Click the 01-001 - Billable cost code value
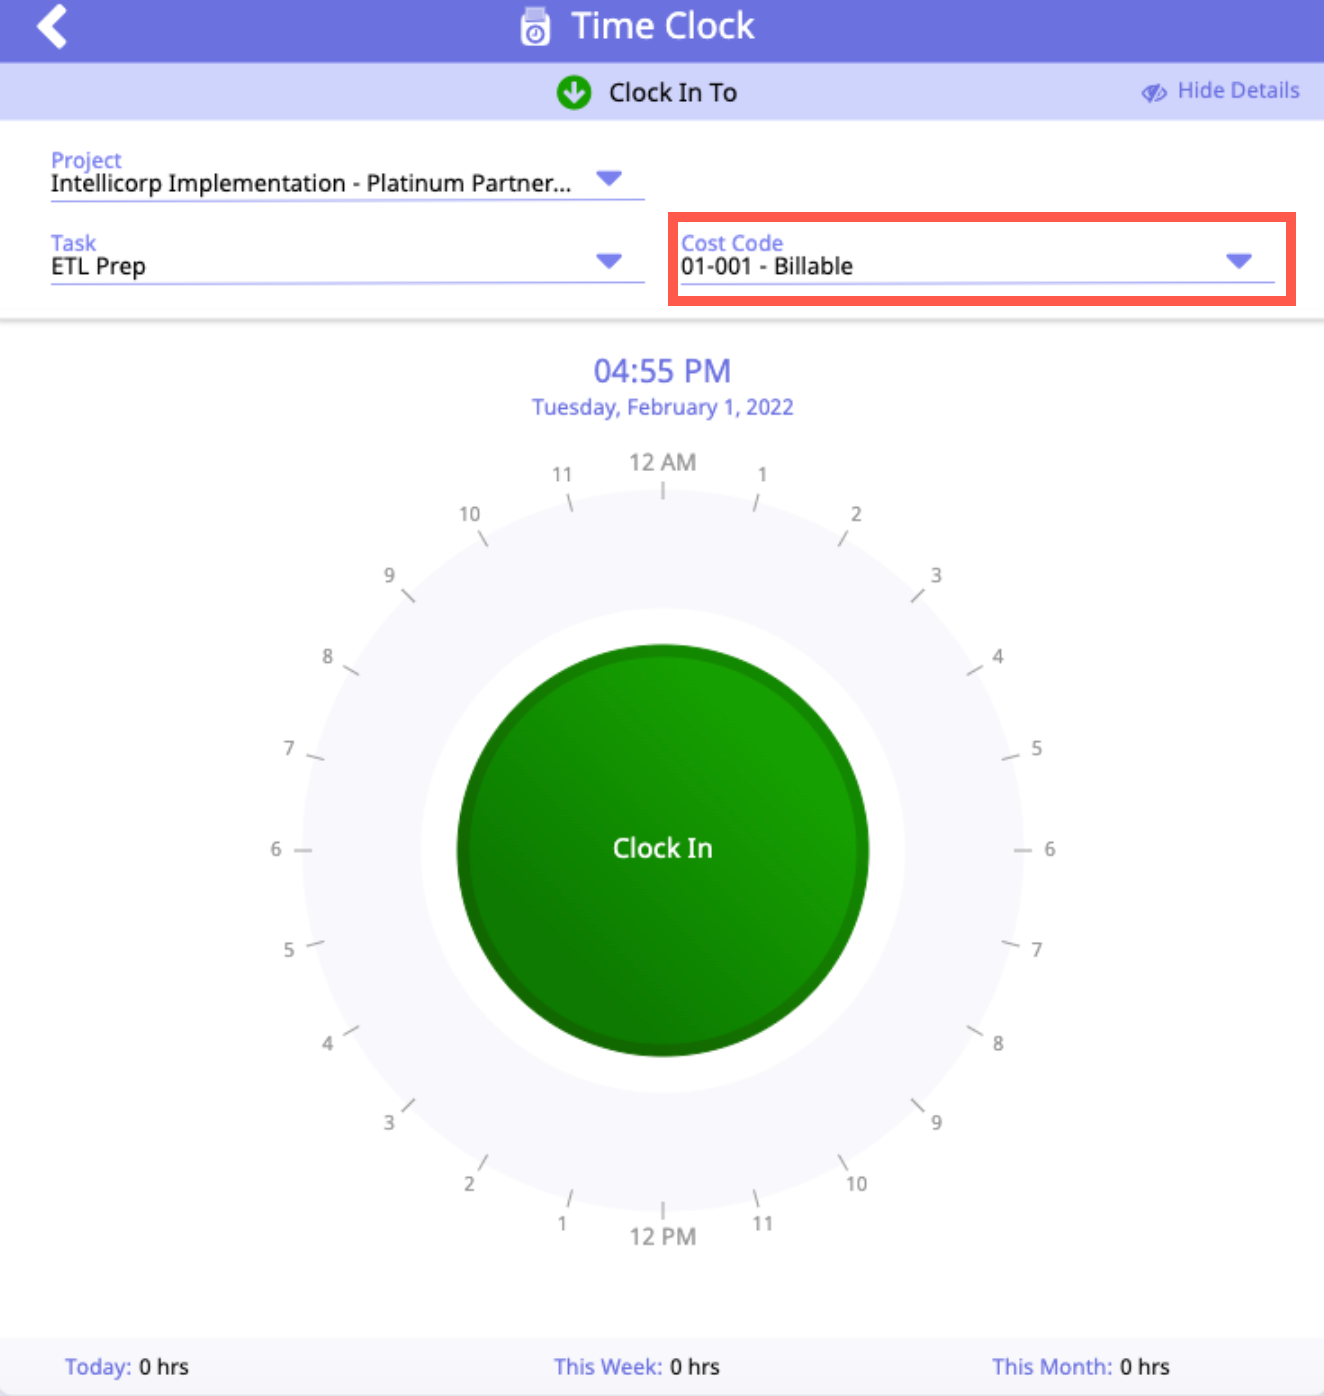 tap(767, 267)
